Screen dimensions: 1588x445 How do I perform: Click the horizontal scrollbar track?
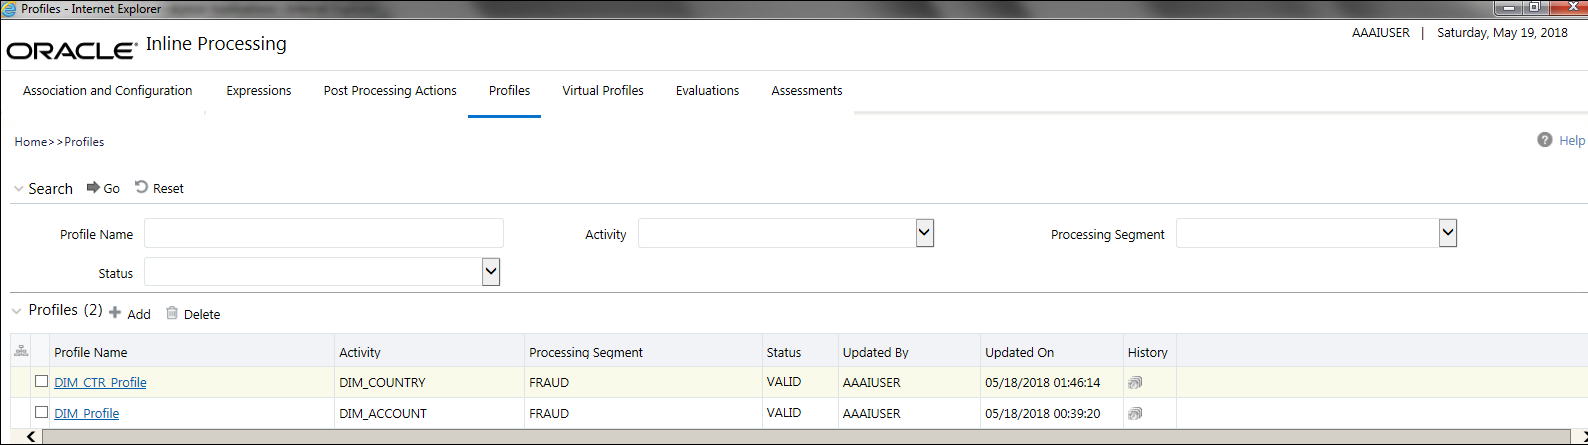pyautogui.click(x=805, y=437)
